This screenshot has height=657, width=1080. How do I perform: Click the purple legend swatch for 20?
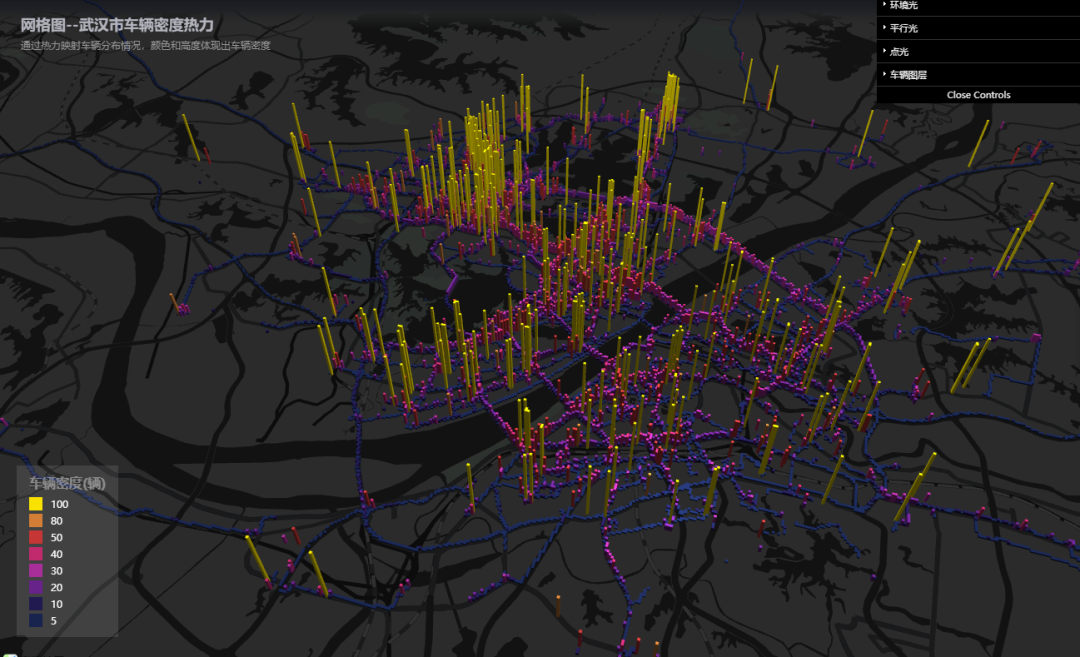(36, 587)
